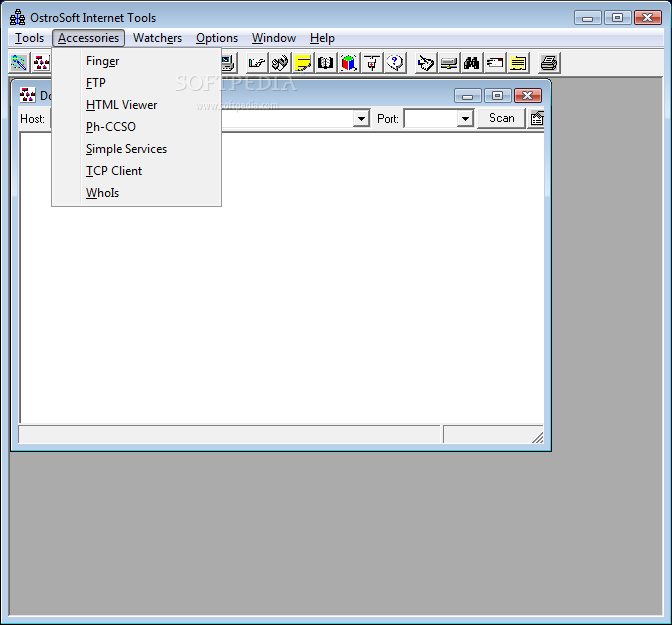This screenshot has height=625, width=672.
Task: Click the colored cube toolbar icon
Action: tap(349, 63)
